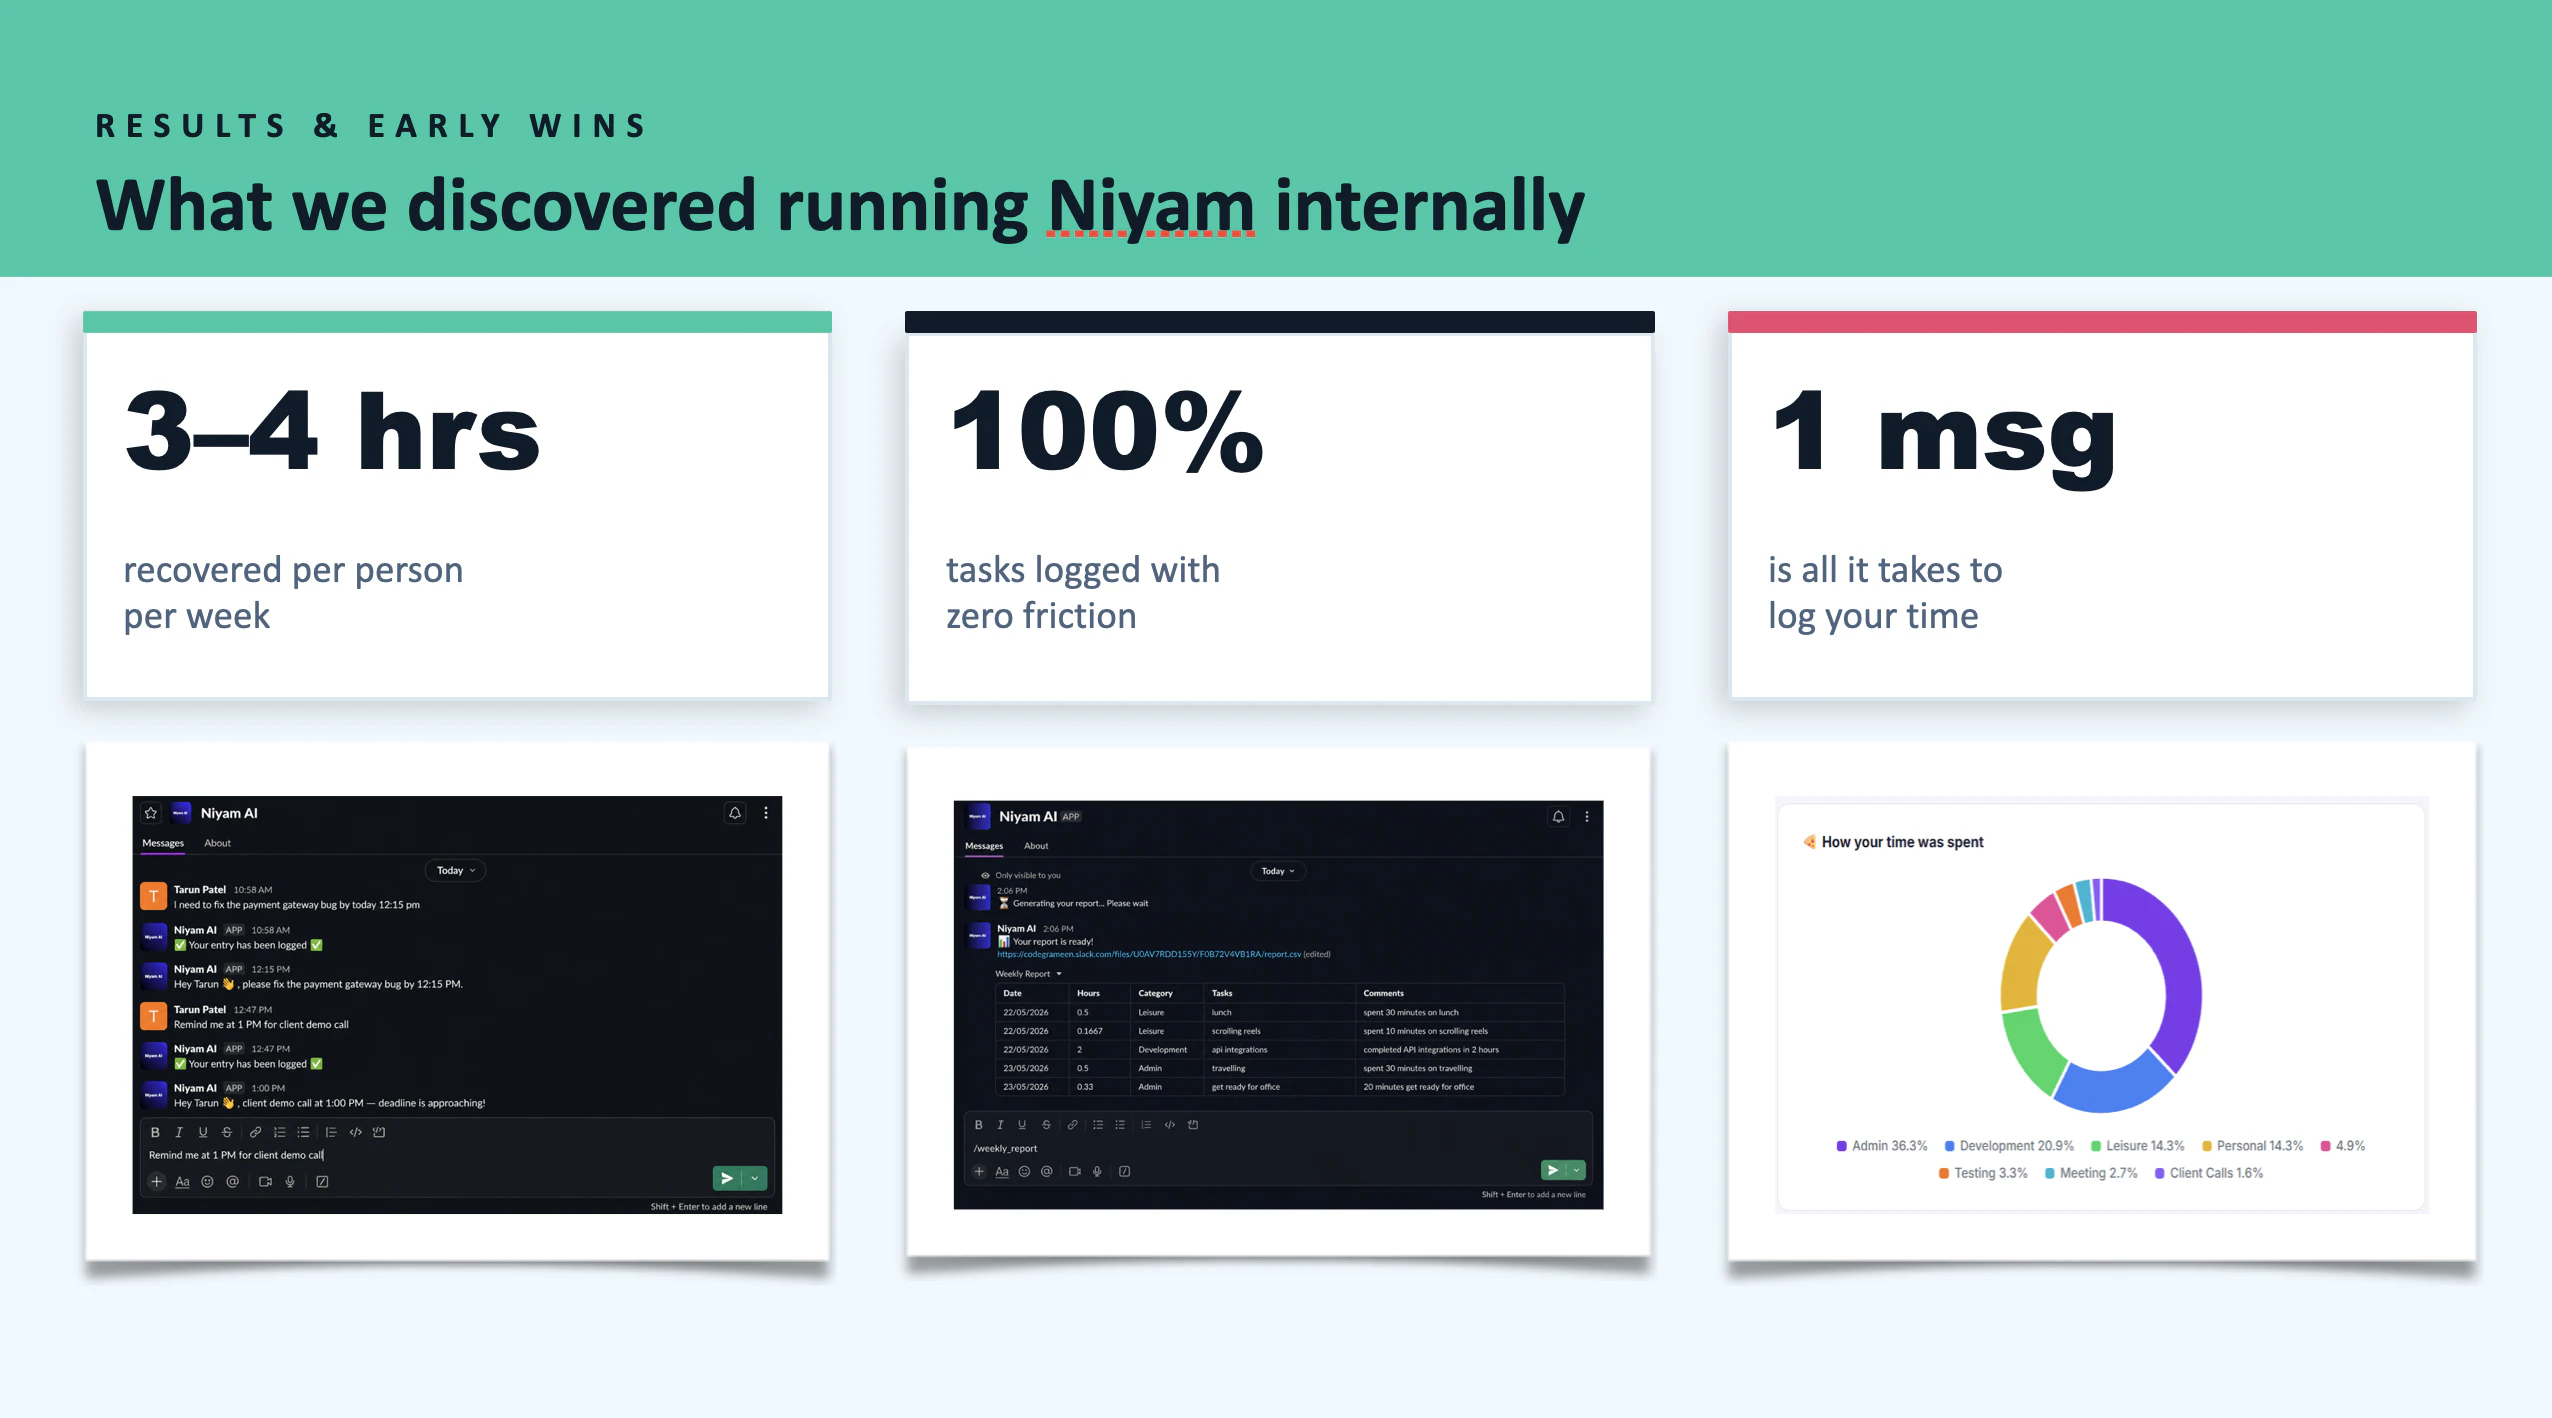Image resolution: width=2552 pixels, height=1418 pixels.
Task: Toggle Bold in the Tarun Patel chat composer
Action: (x=155, y=1132)
